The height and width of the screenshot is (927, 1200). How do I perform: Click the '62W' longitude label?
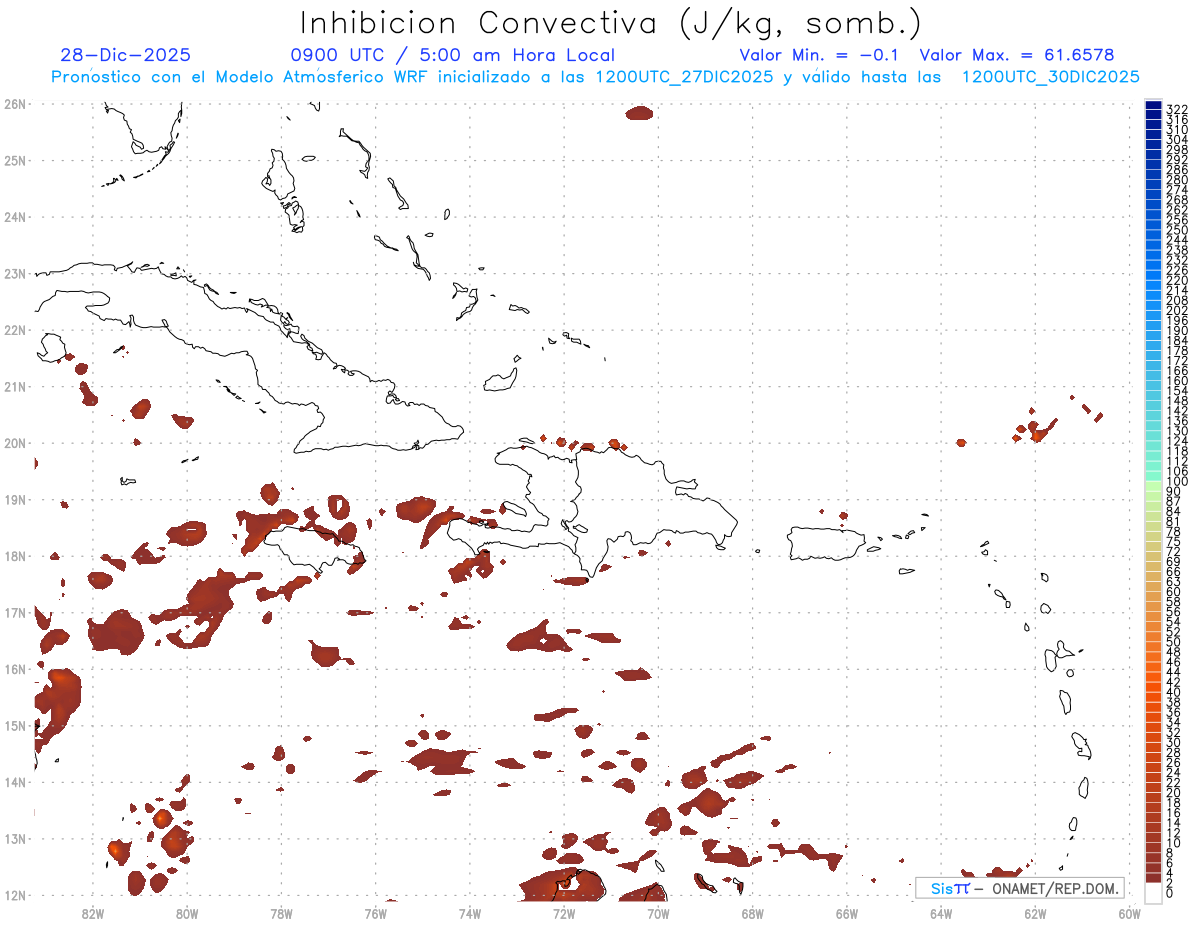click(1035, 913)
